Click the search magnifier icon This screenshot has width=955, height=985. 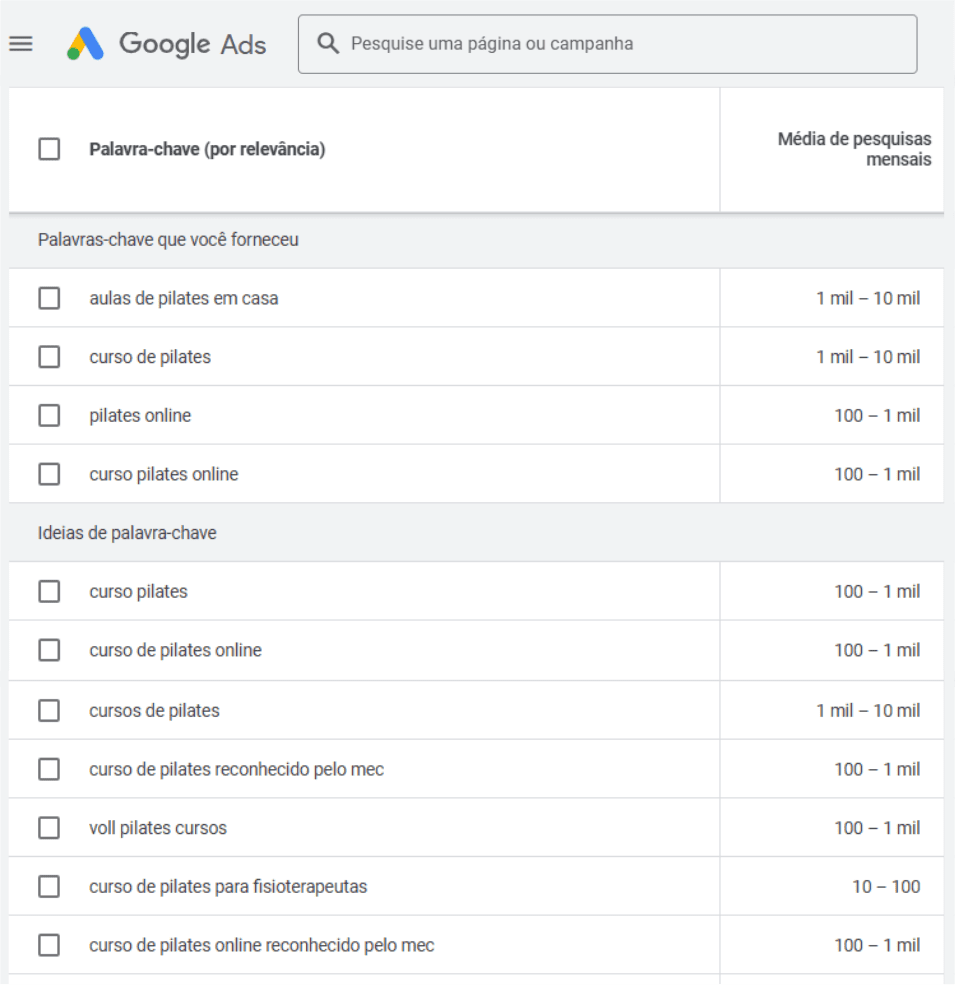[x=327, y=44]
